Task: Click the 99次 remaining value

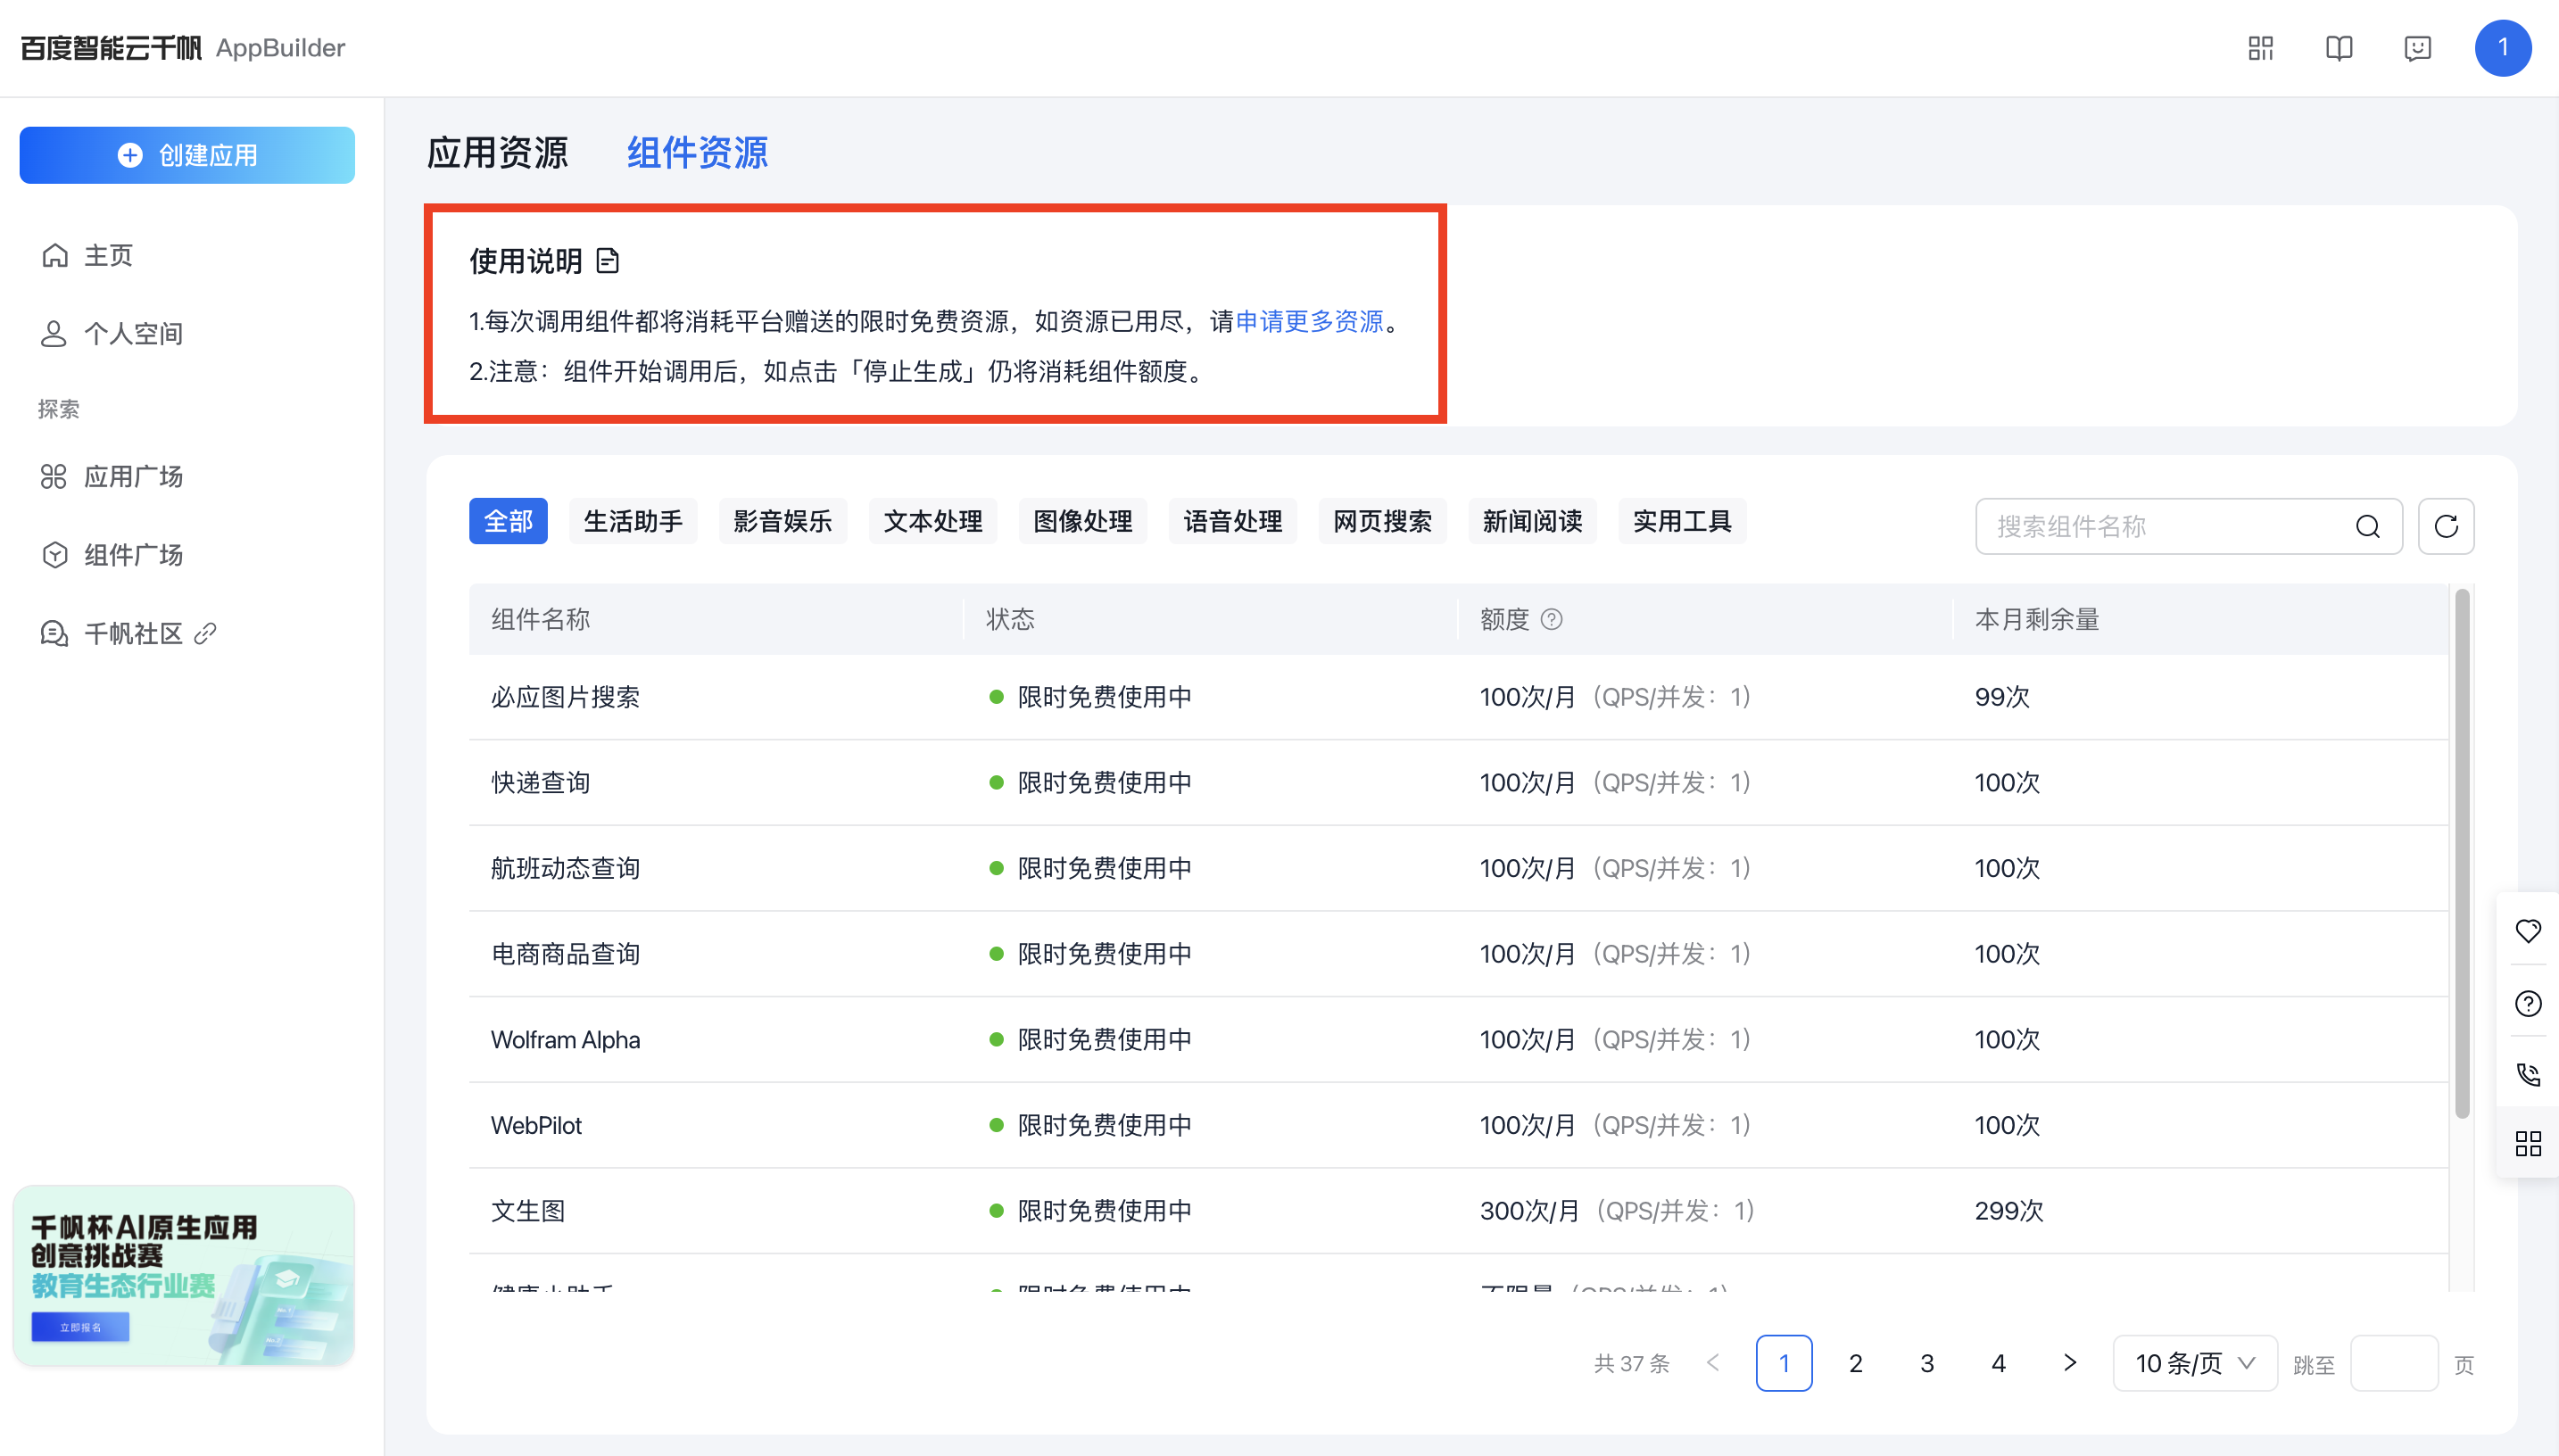Action: tap(2002, 697)
